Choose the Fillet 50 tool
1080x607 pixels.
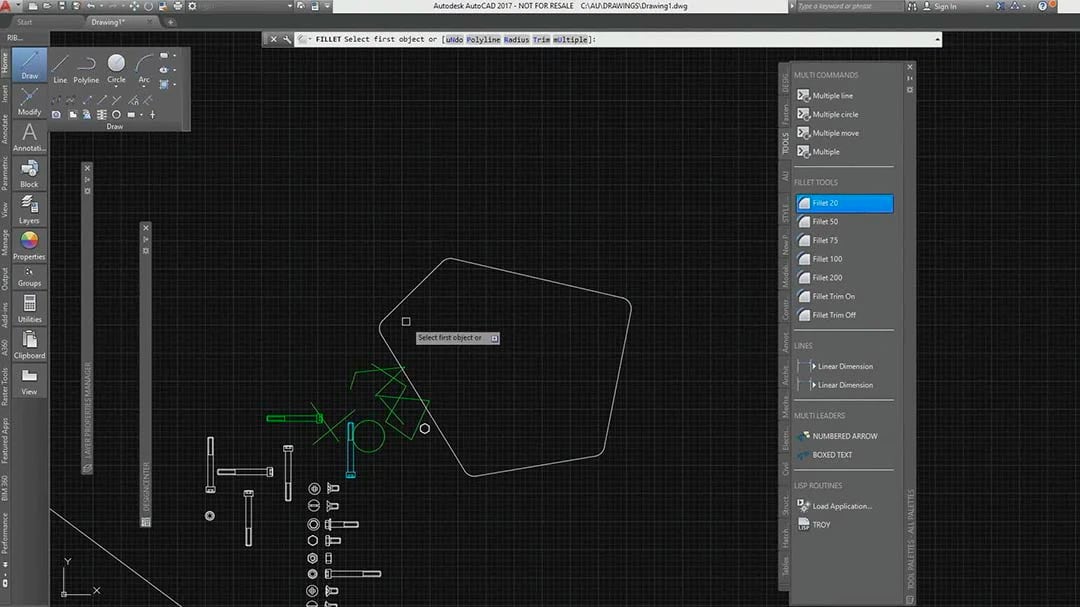(x=825, y=222)
